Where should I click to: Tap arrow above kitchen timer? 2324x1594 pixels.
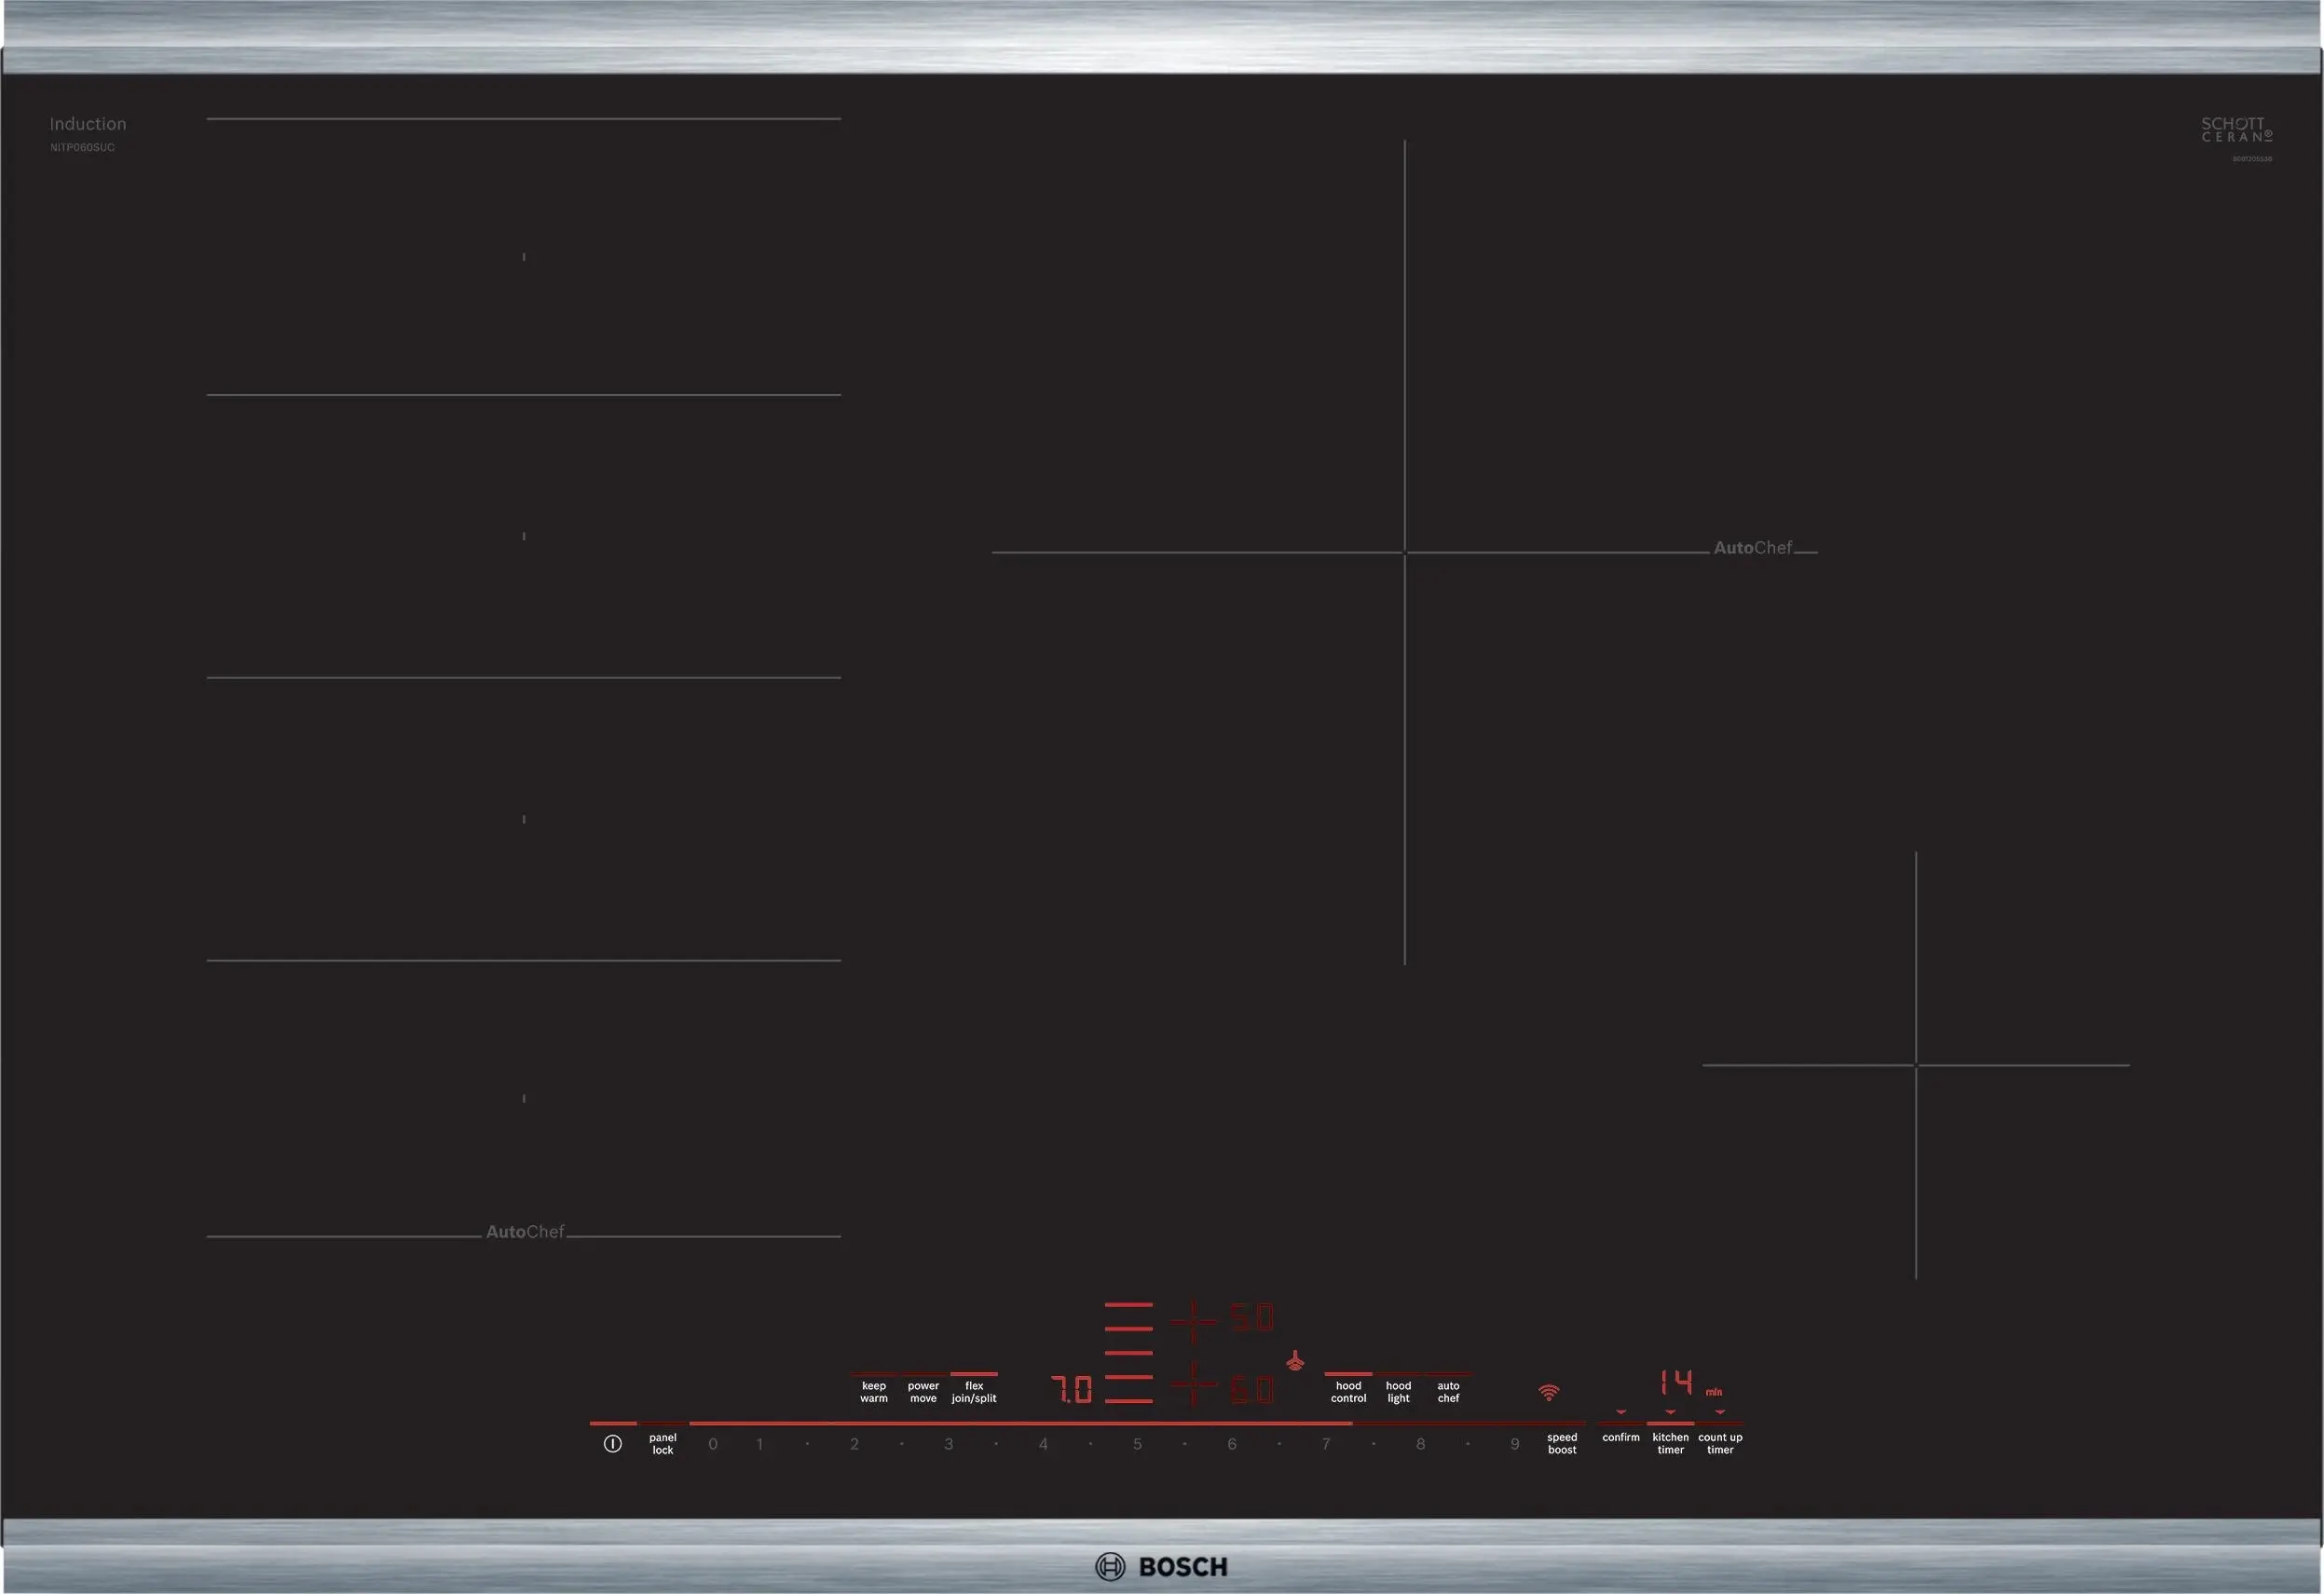pyautogui.click(x=1670, y=1412)
